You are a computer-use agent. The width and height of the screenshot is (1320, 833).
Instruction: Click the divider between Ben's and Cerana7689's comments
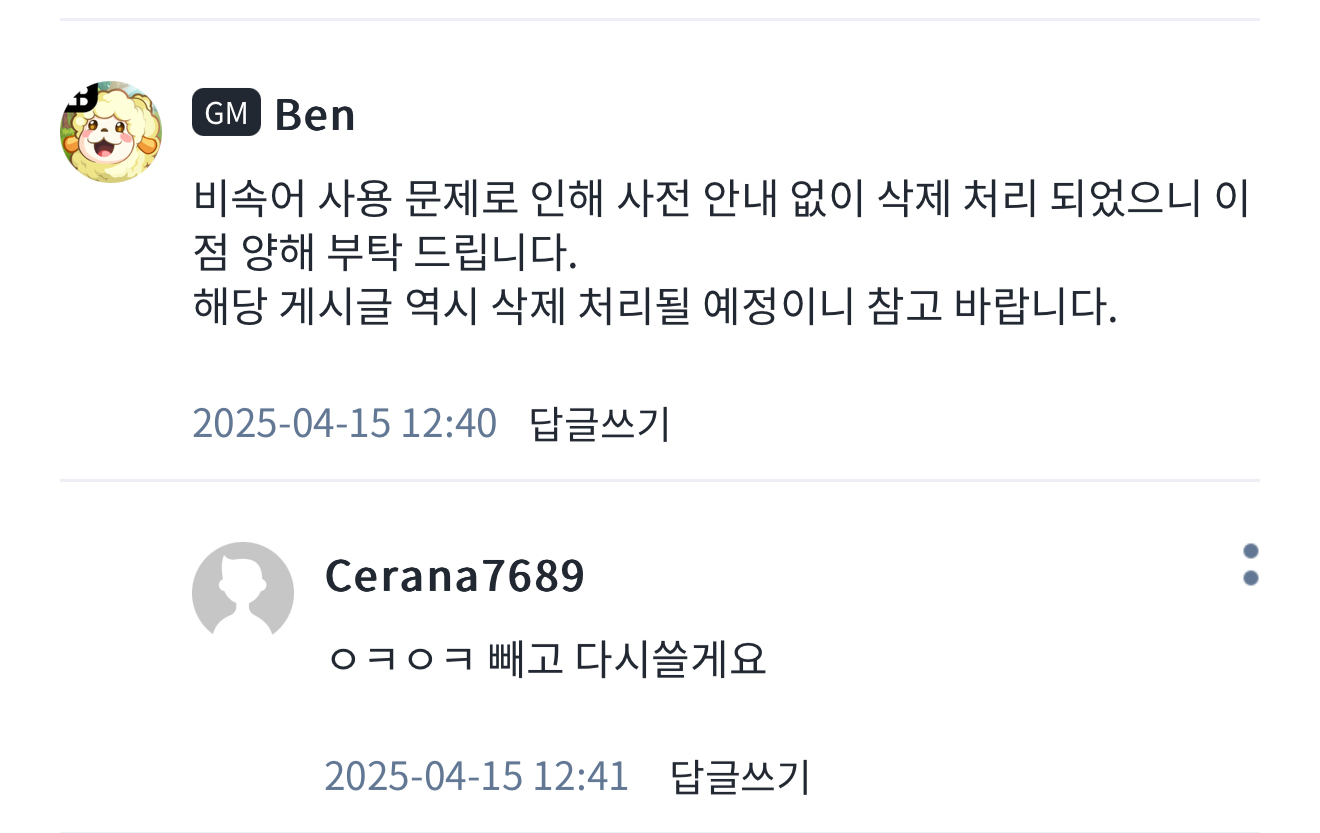660,481
